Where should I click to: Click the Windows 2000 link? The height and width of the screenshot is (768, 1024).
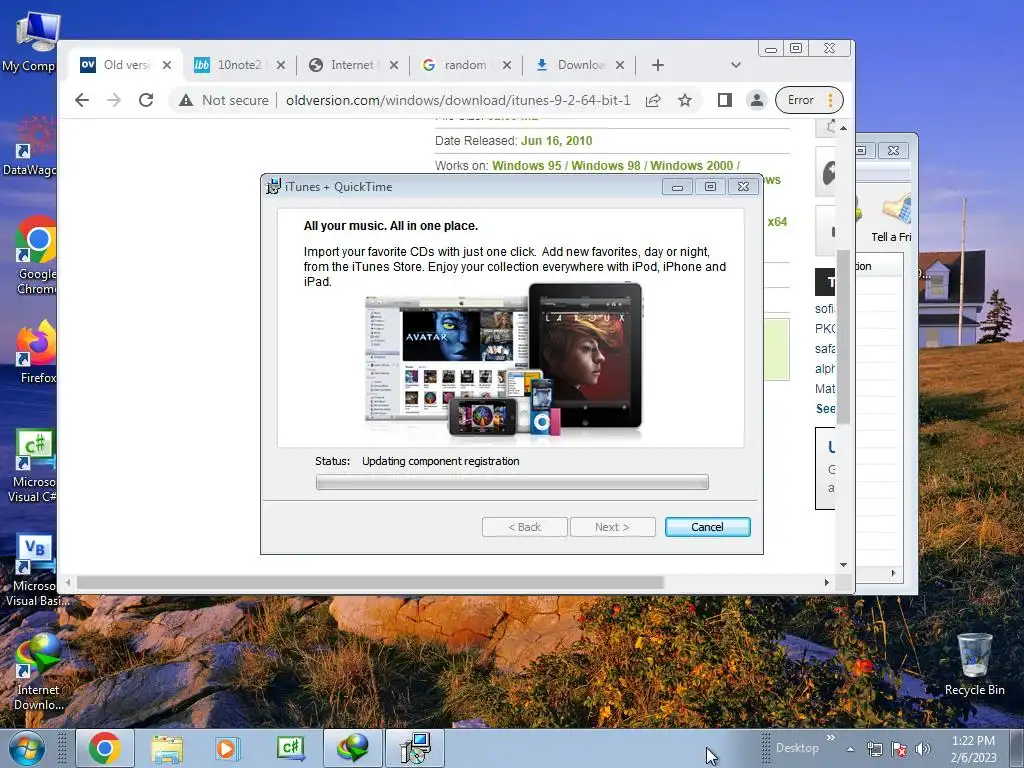[692, 165]
